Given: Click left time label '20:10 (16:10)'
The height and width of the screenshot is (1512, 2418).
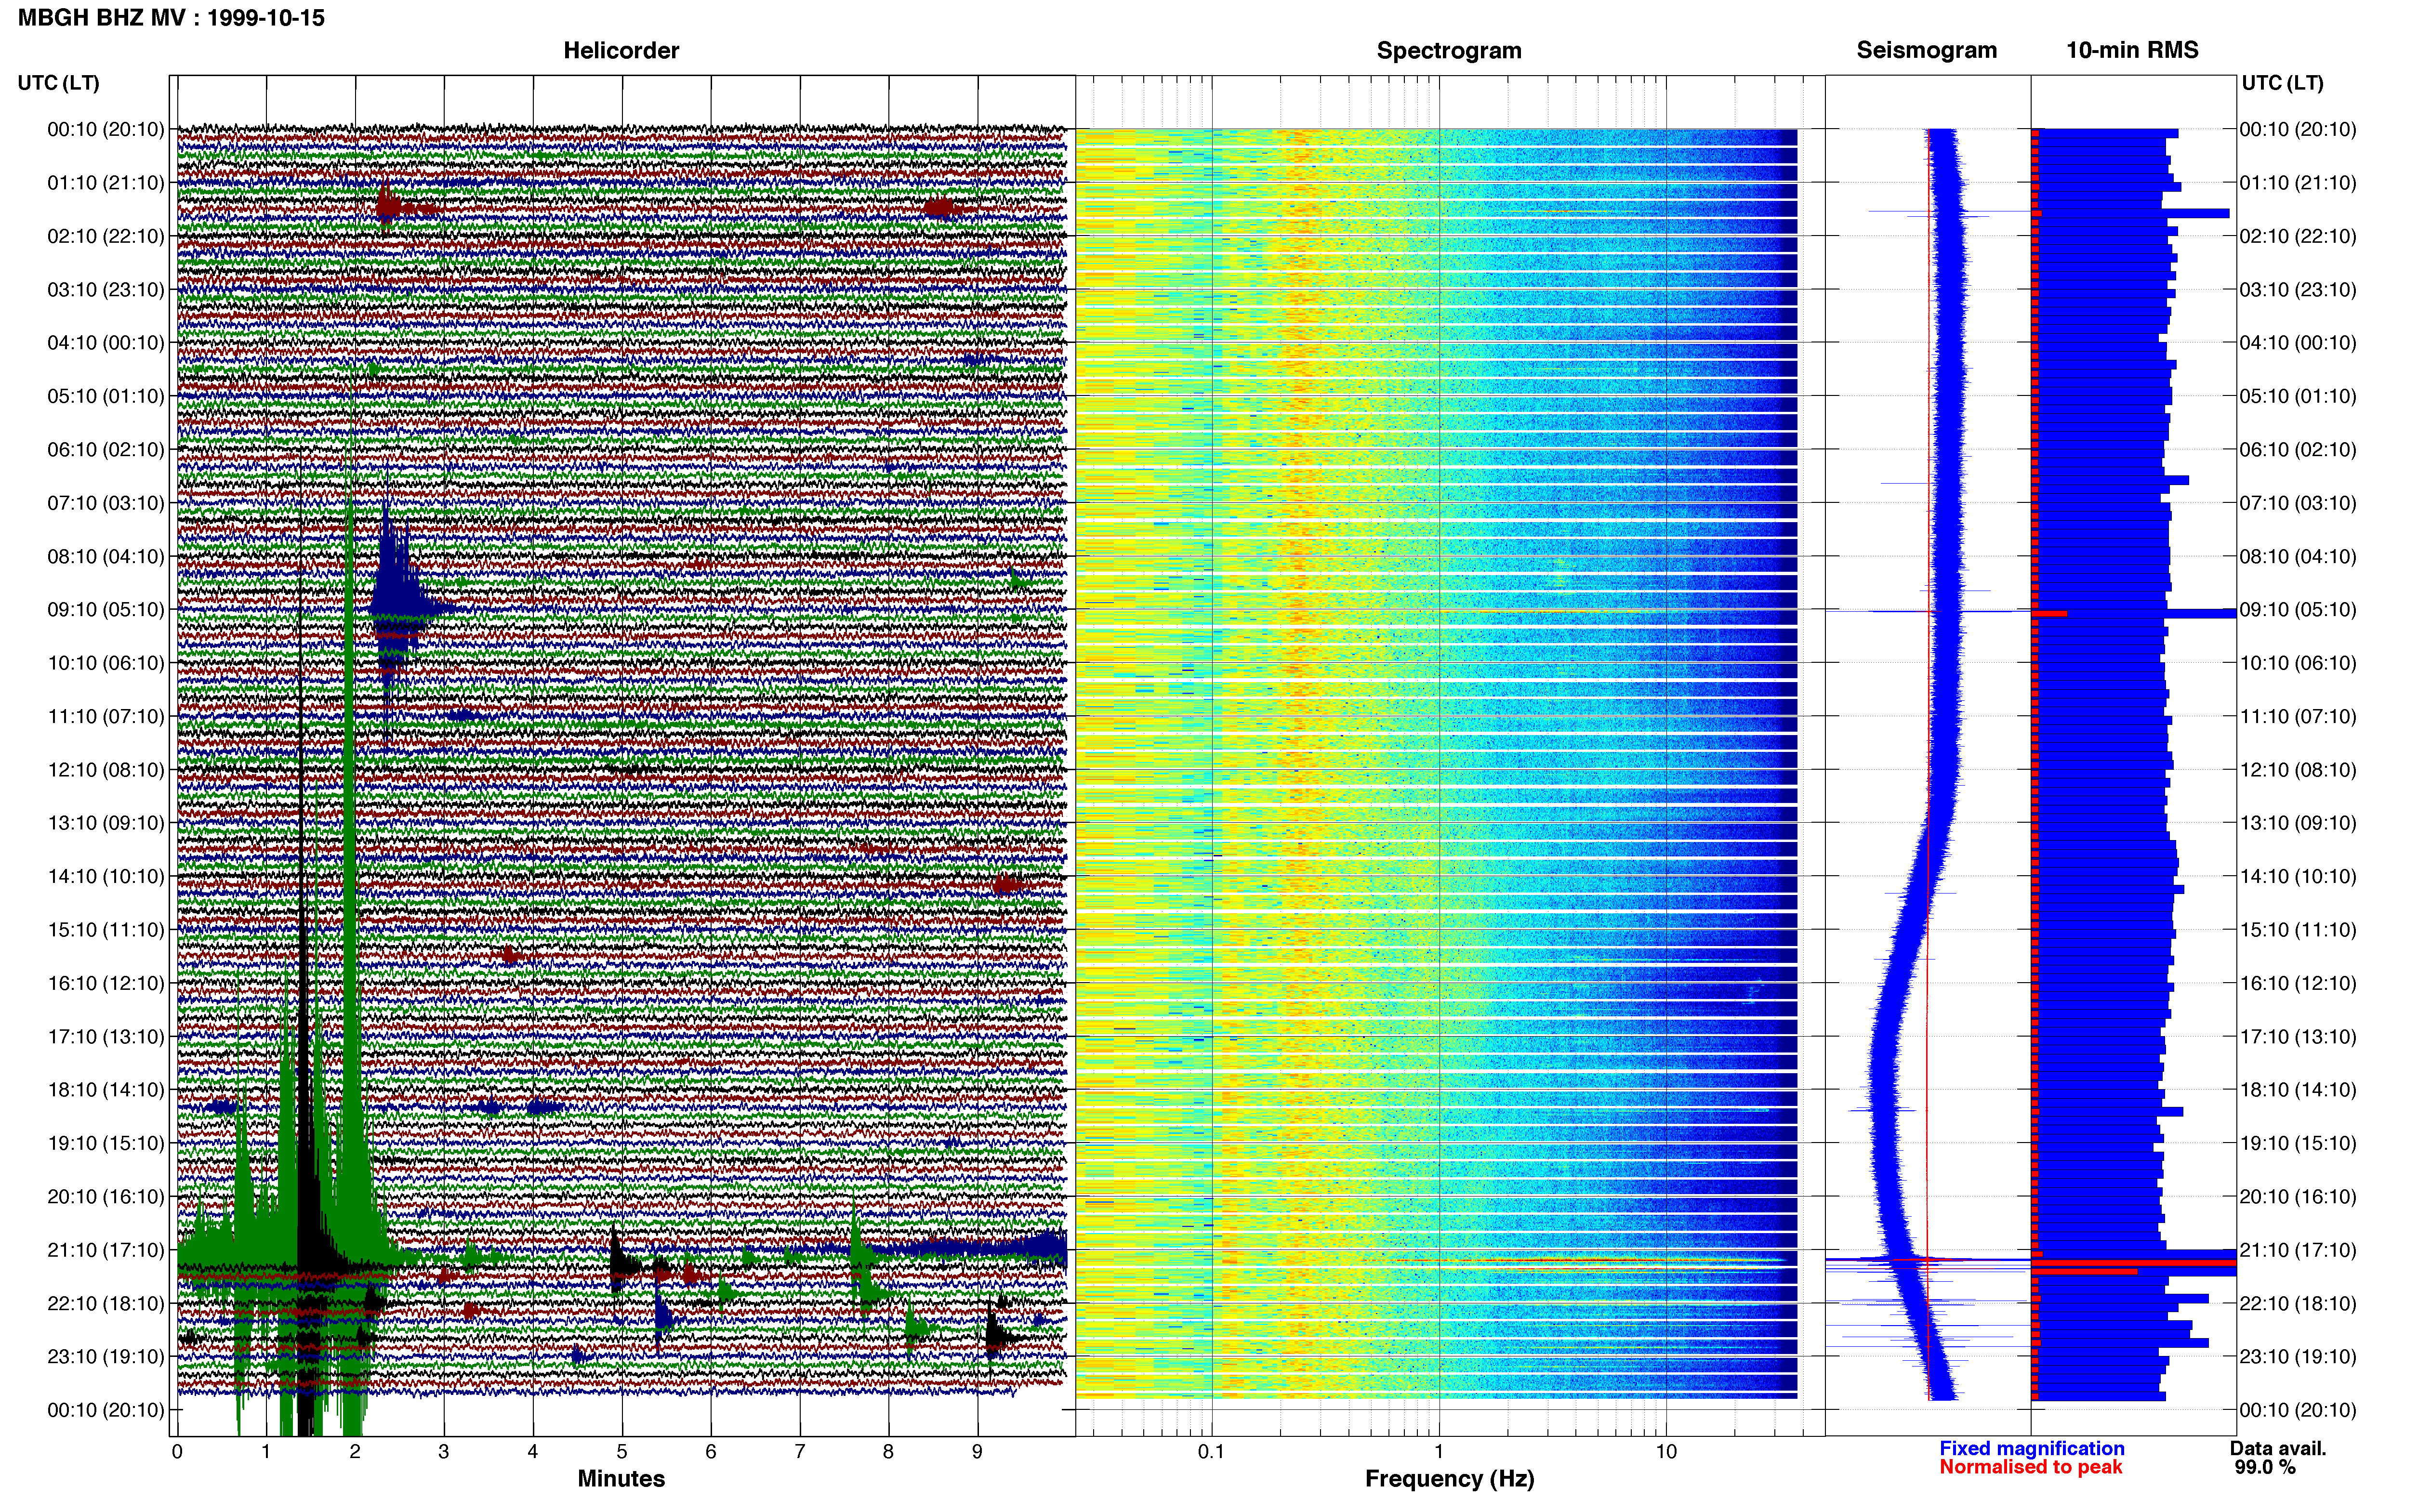Looking at the screenshot, I should (x=106, y=1196).
